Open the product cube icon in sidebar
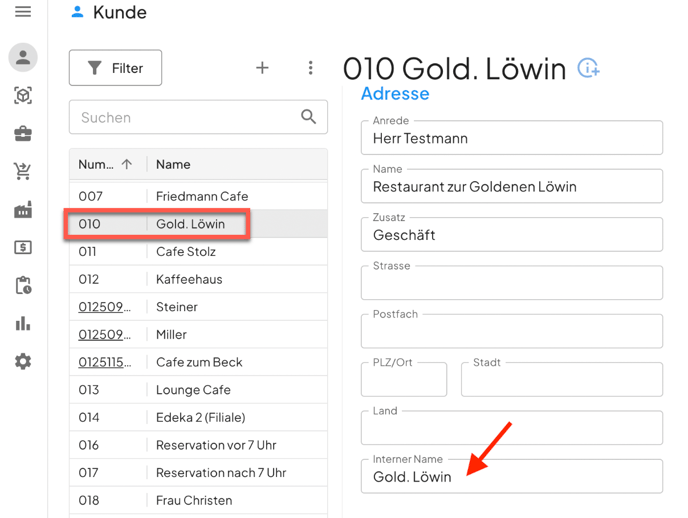The height and width of the screenshot is (518, 688). (23, 95)
